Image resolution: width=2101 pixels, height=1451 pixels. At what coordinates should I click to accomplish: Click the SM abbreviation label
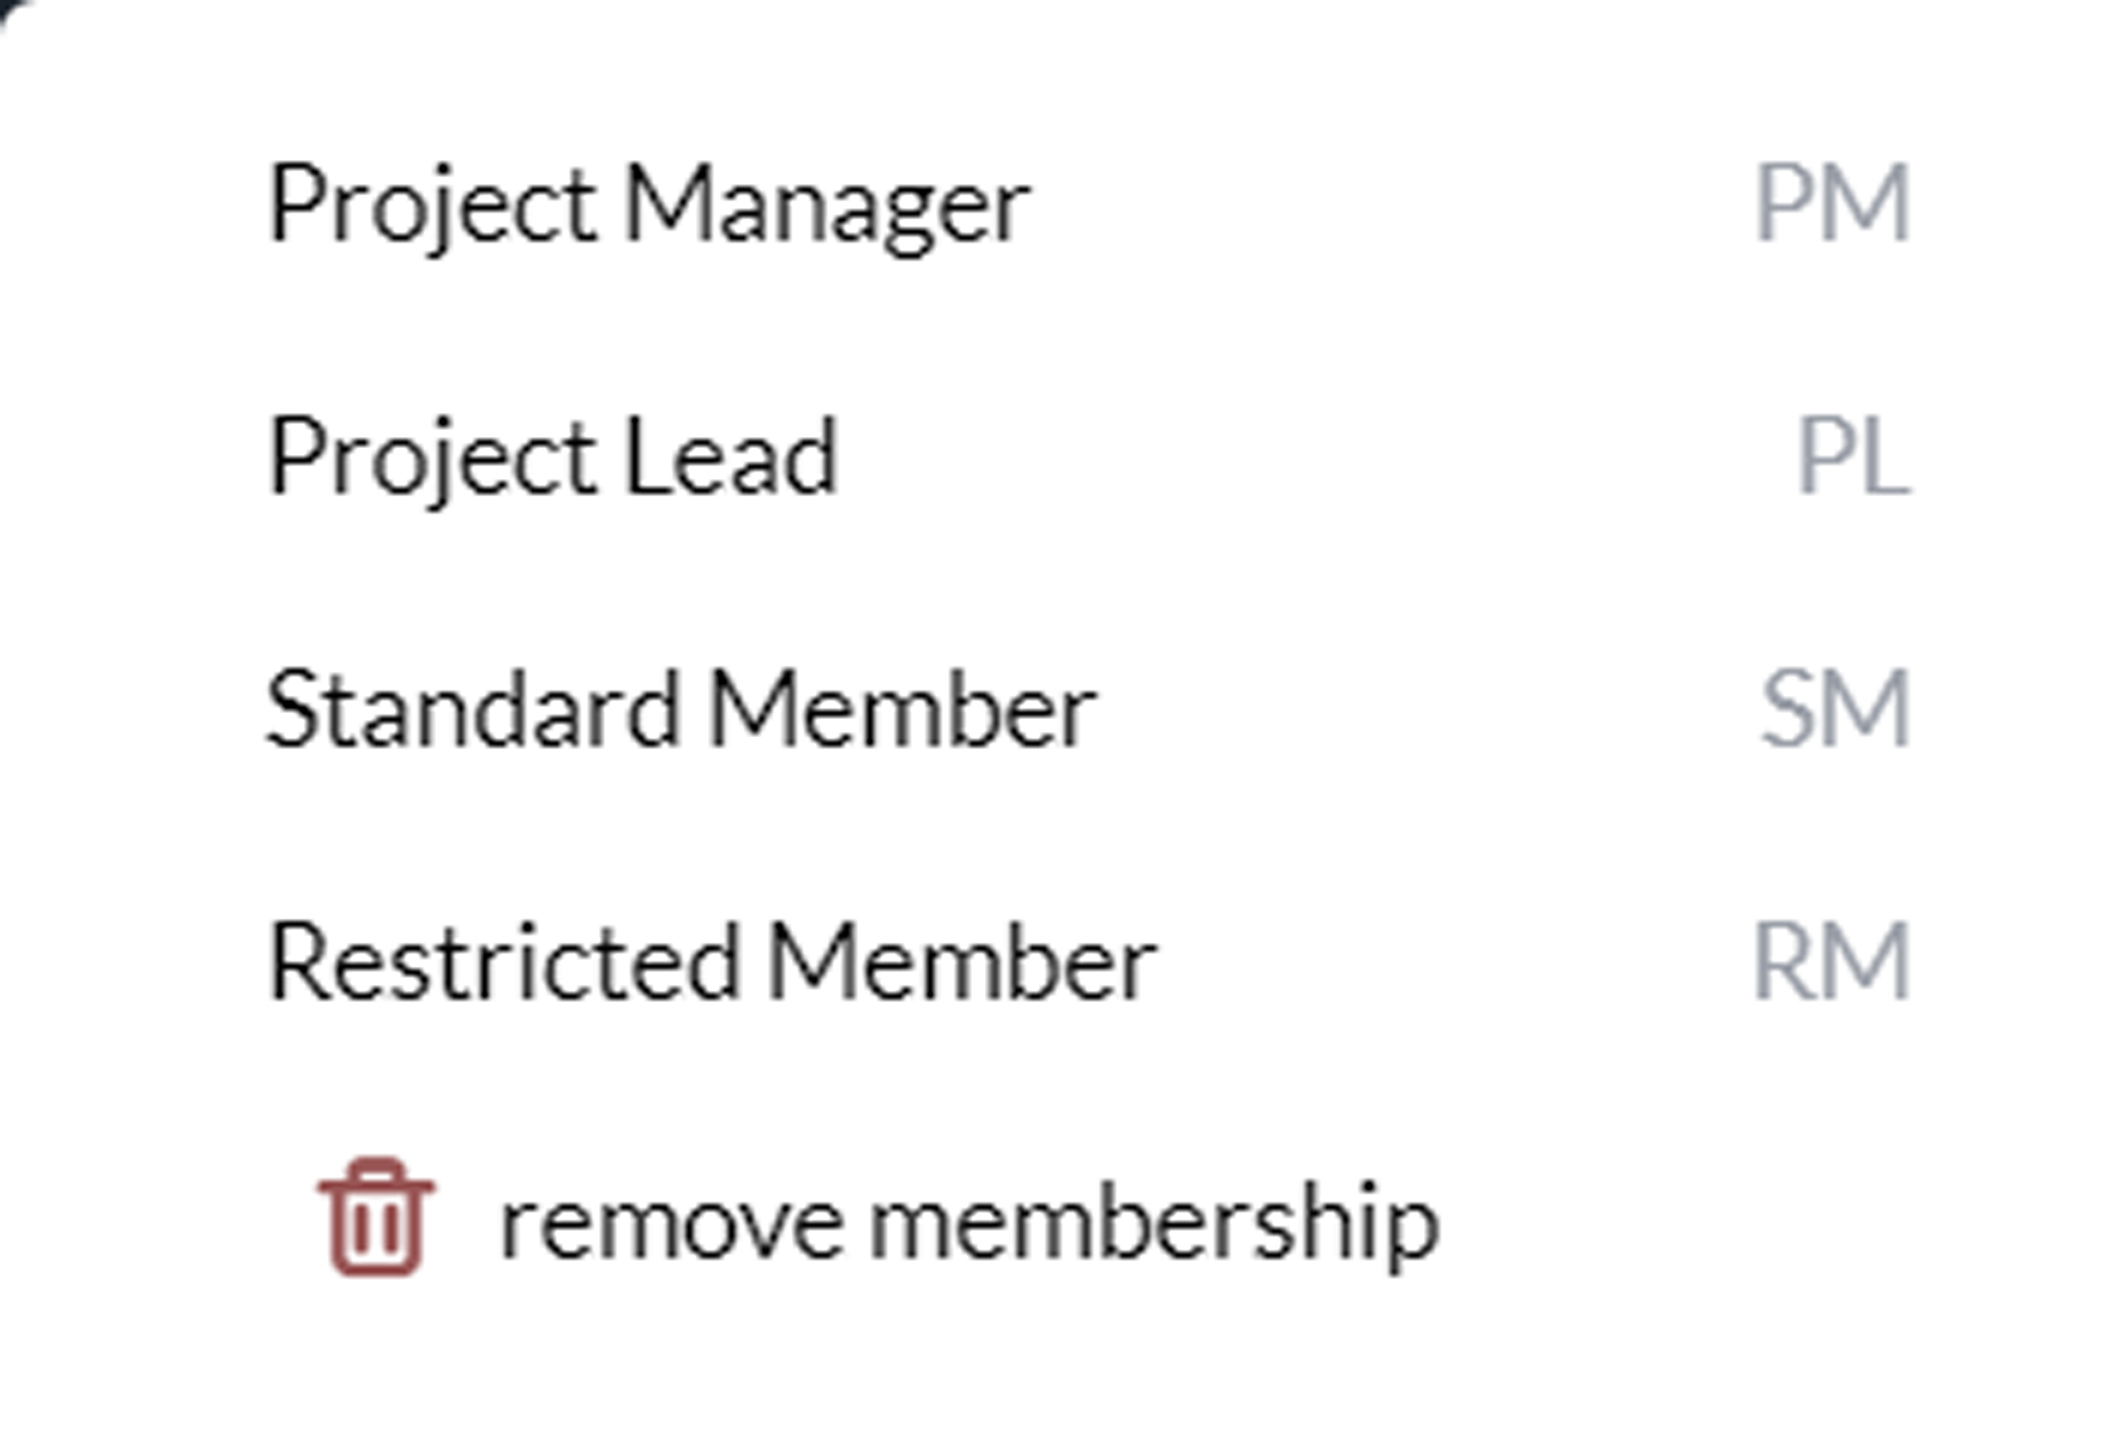coord(1836,709)
